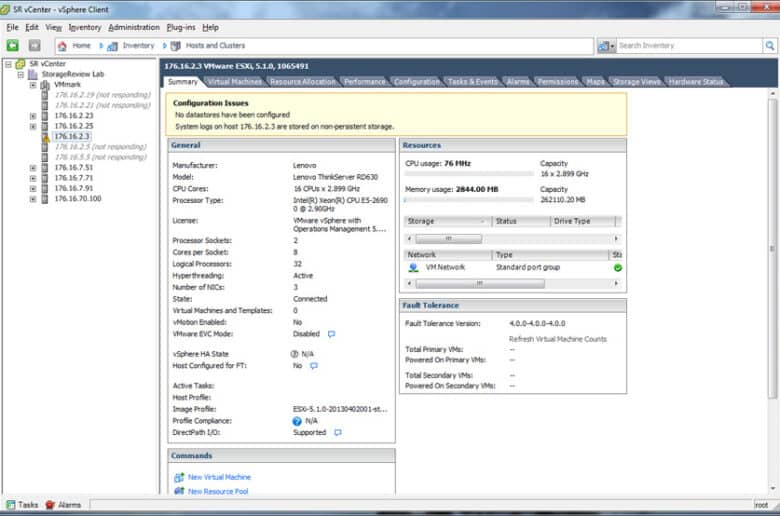Click the vSphere HA State question icon
The height and width of the screenshot is (516, 780).
(294, 354)
